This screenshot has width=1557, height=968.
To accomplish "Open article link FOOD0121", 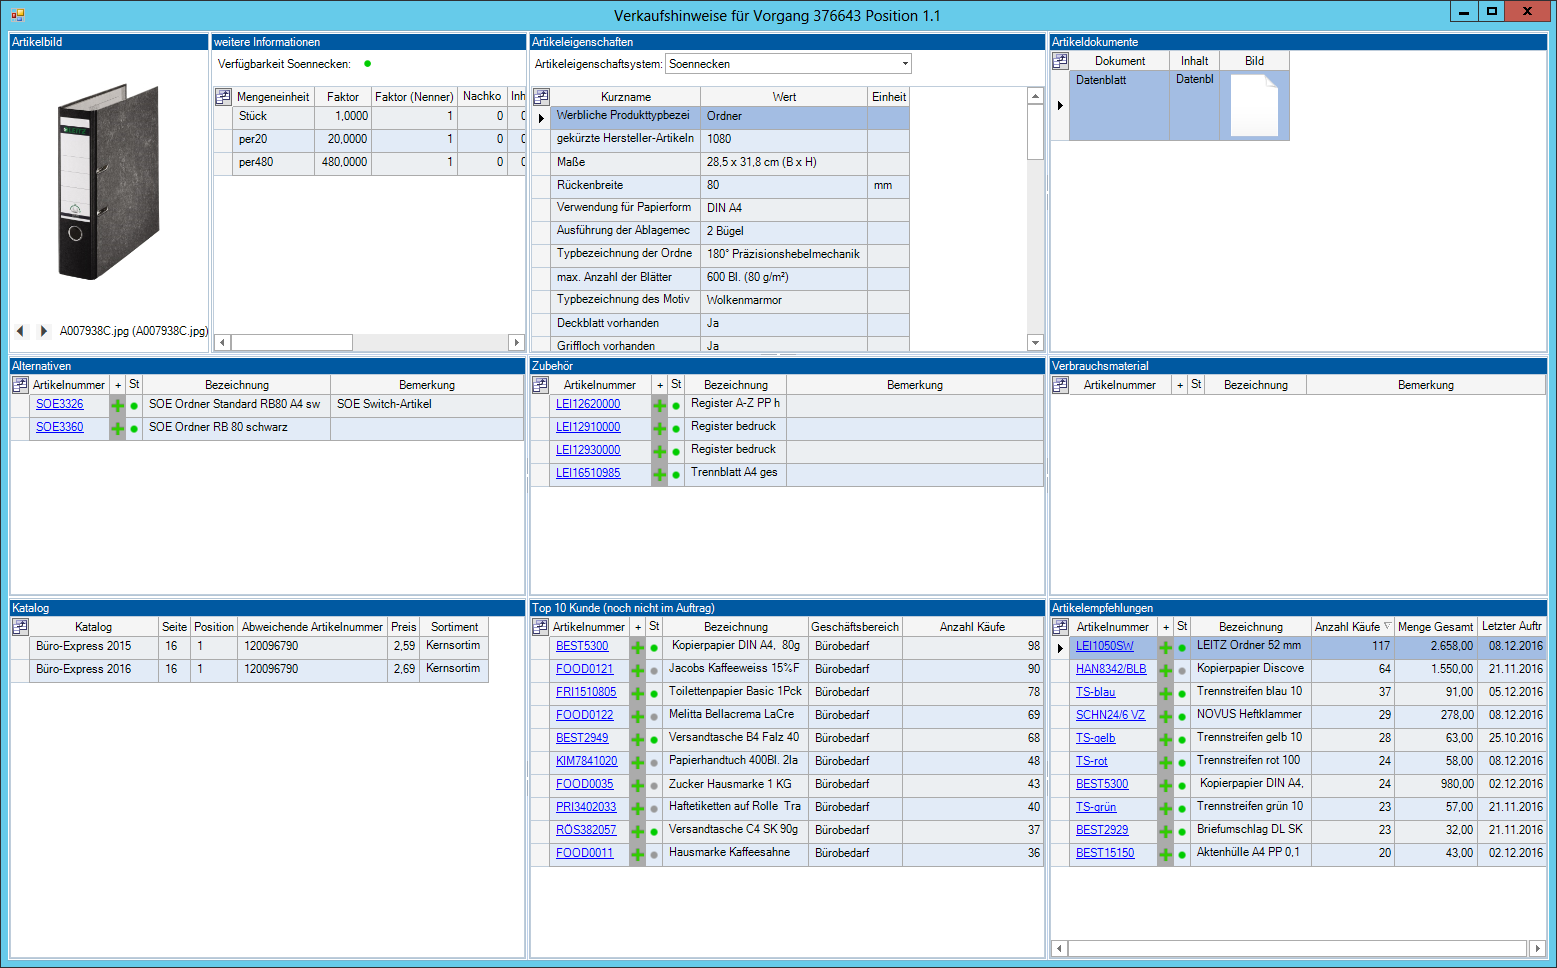I will point(584,669).
